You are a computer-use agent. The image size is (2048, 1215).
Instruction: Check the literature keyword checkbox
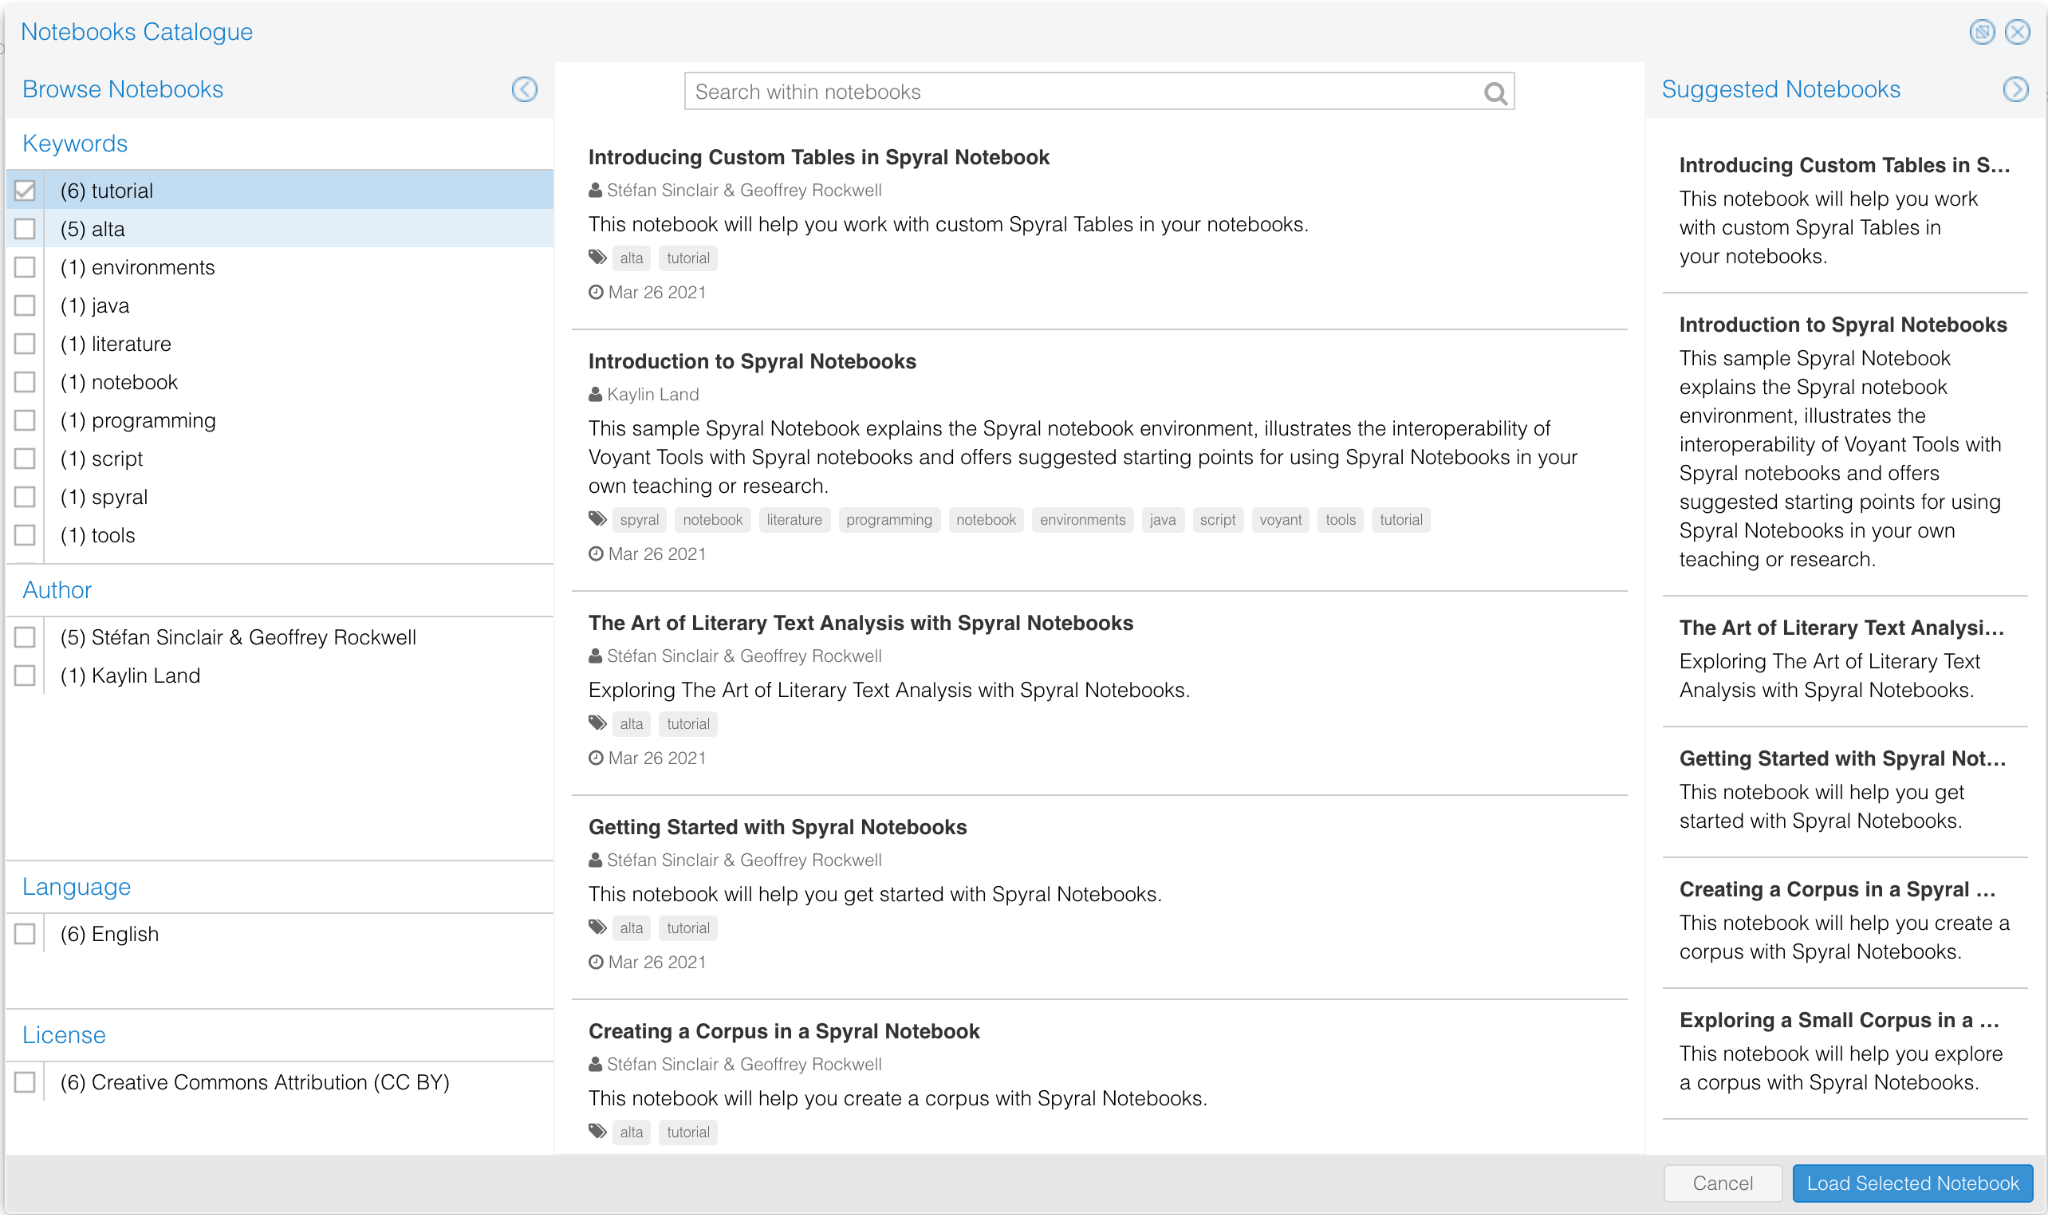(25, 344)
